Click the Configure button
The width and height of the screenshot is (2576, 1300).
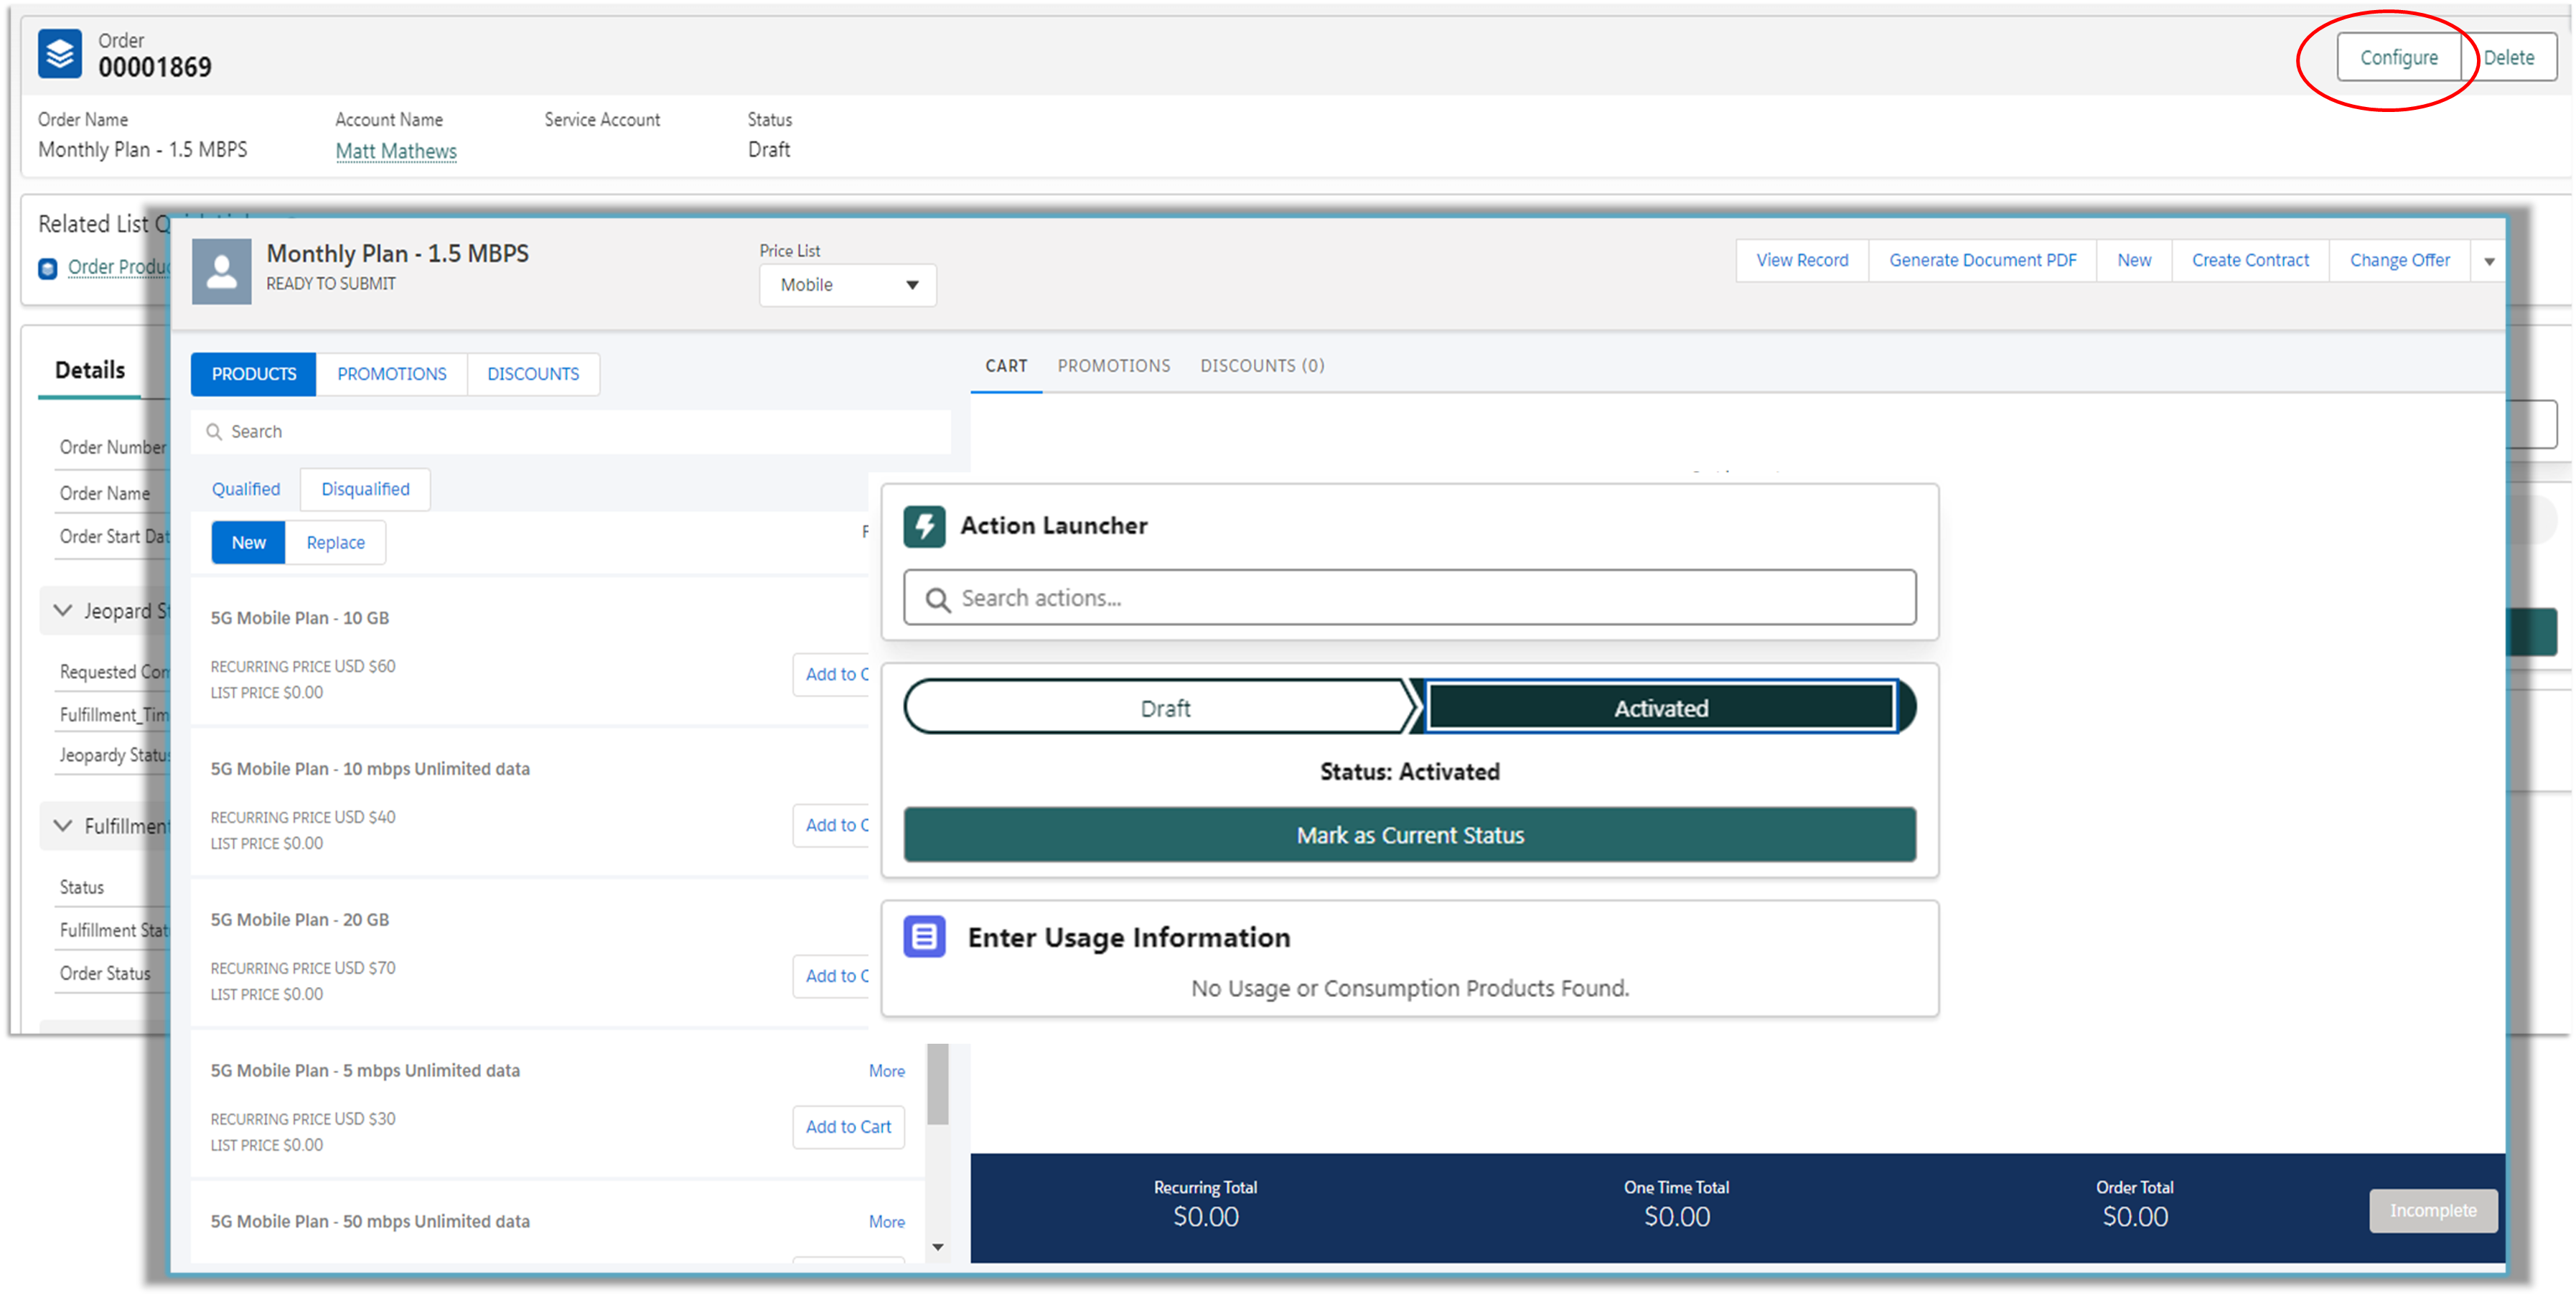(x=2398, y=58)
